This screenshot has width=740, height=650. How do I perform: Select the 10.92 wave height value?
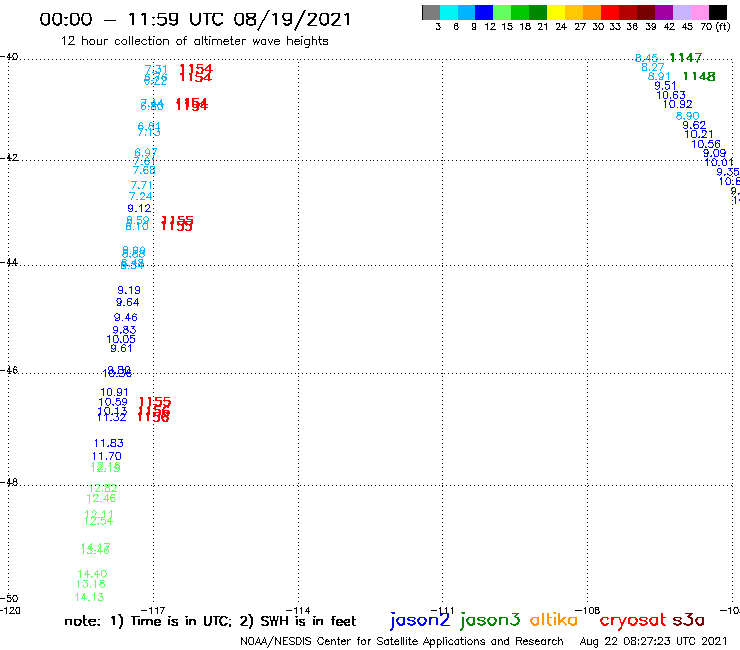pyautogui.click(x=678, y=104)
